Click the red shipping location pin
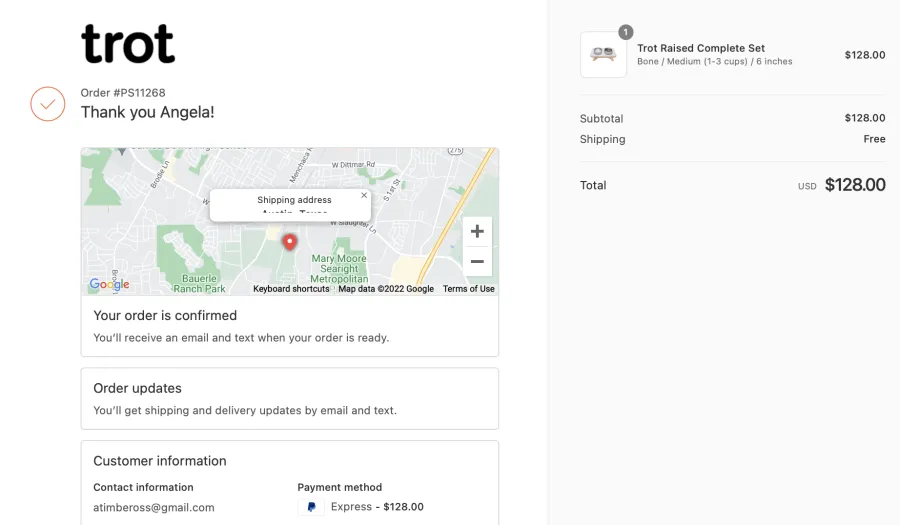The height and width of the screenshot is (525, 900). tap(290, 242)
